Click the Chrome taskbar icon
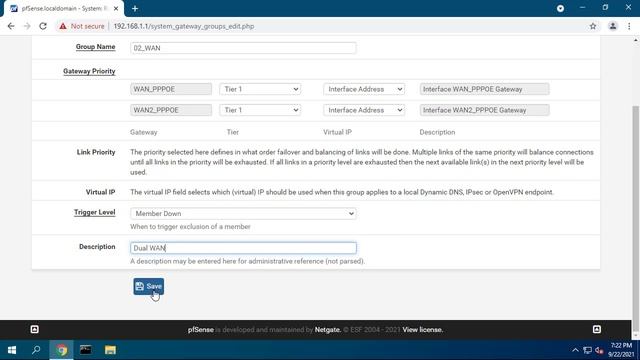 (x=62, y=350)
